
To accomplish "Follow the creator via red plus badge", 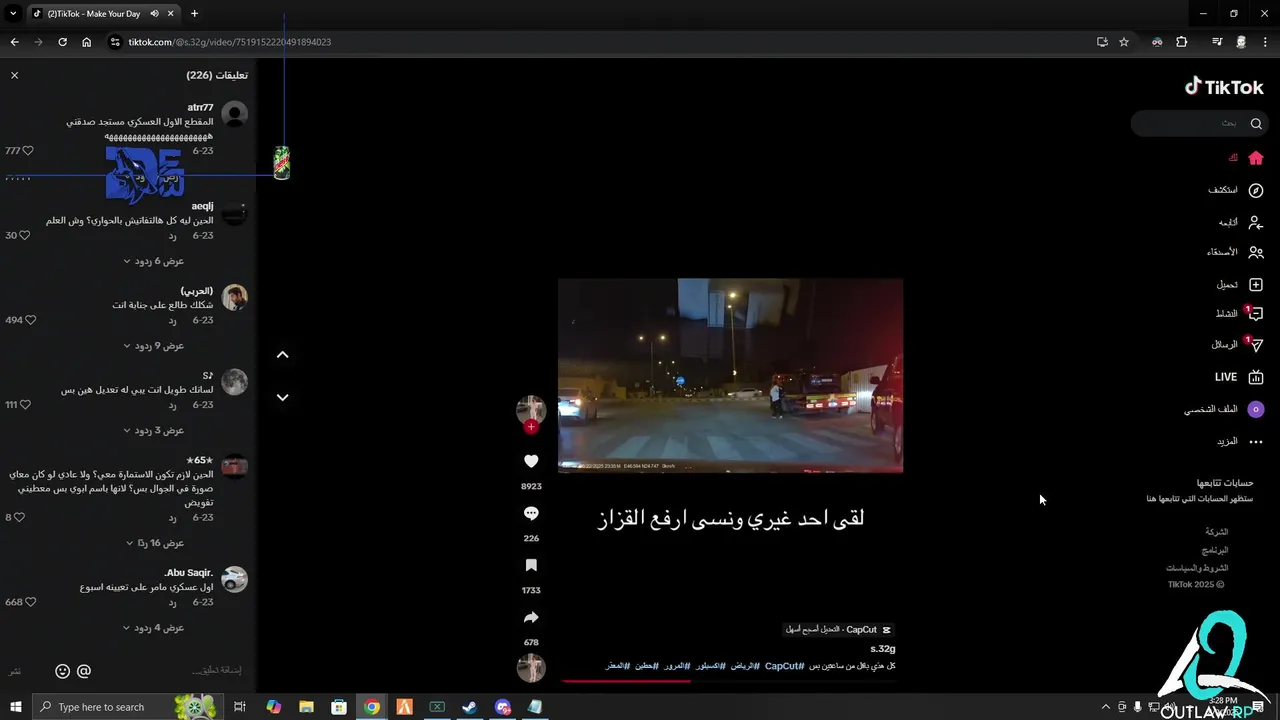I will click(x=531, y=427).
